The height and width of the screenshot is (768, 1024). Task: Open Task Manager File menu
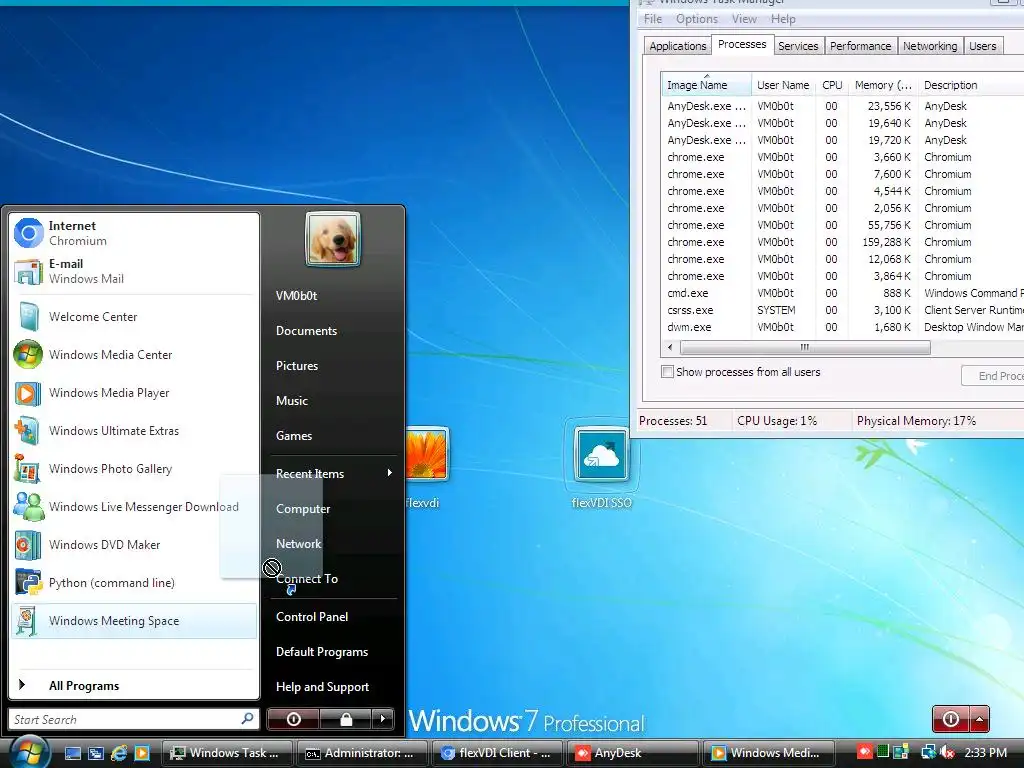tap(652, 19)
